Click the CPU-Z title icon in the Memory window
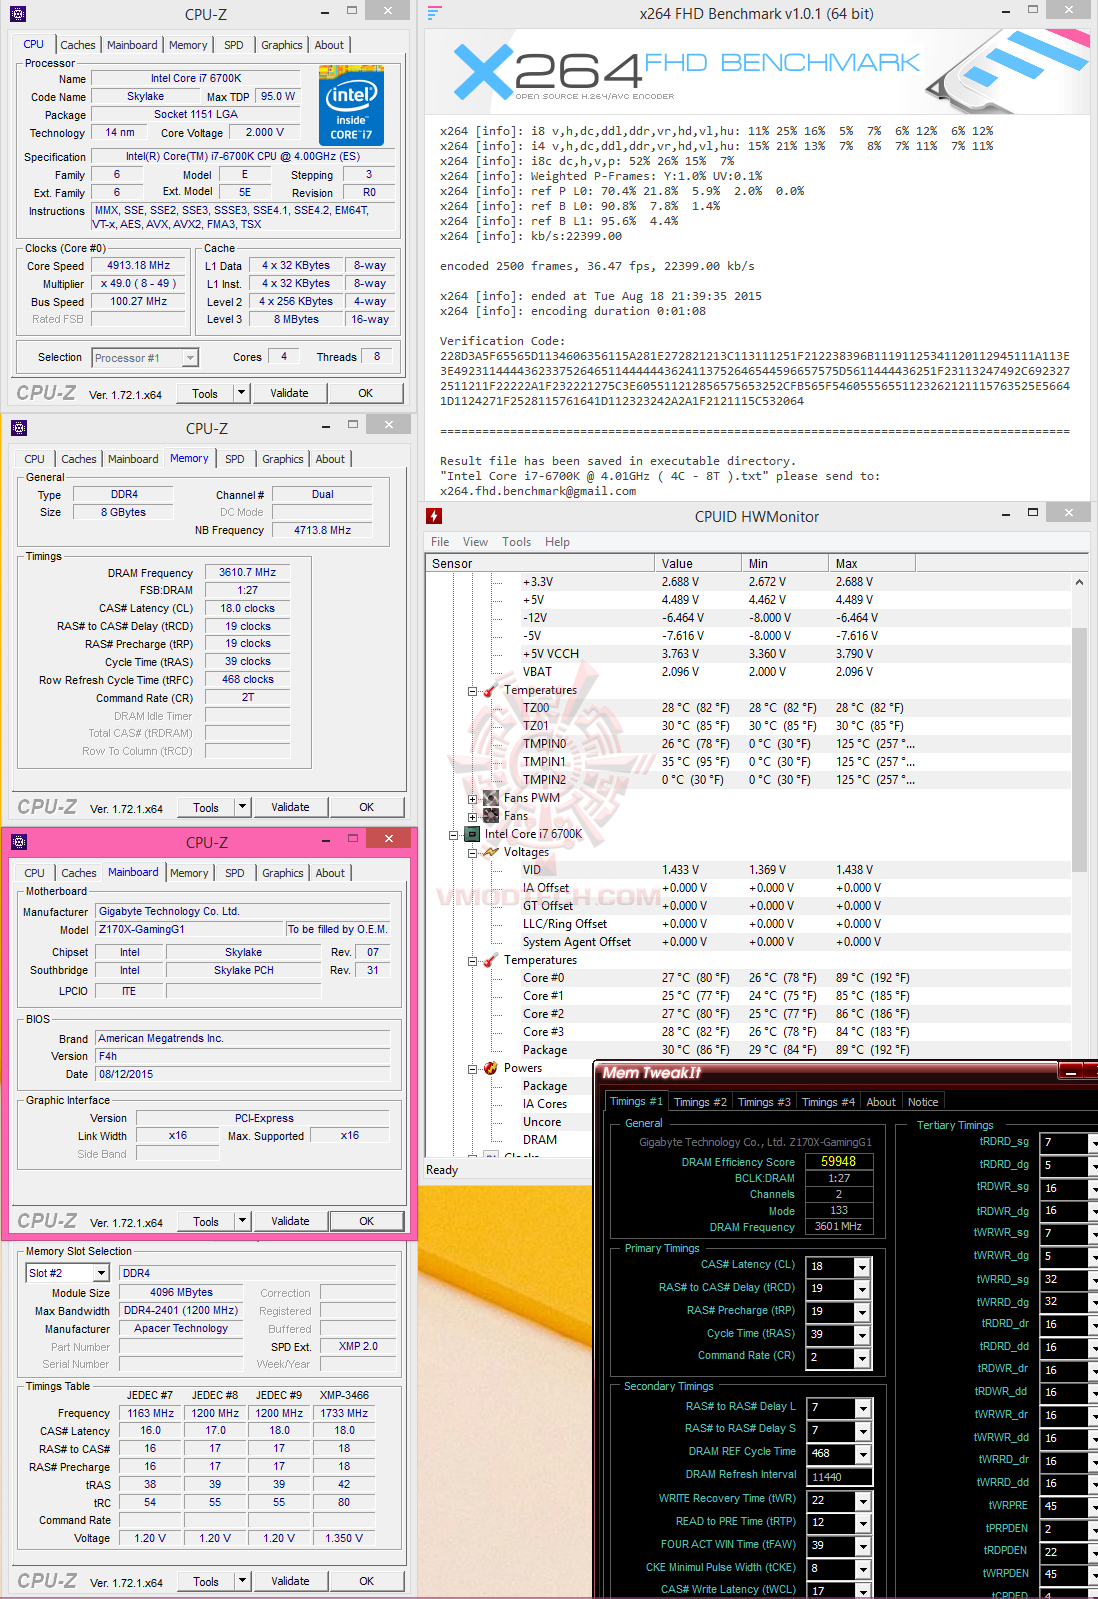The height and width of the screenshot is (1599, 1098). coord(18,428)
